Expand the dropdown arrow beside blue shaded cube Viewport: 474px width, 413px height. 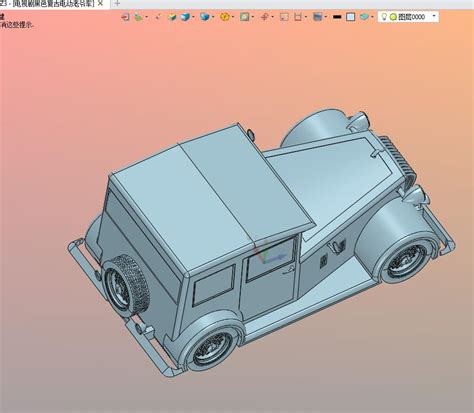click(x=194, y=17)
